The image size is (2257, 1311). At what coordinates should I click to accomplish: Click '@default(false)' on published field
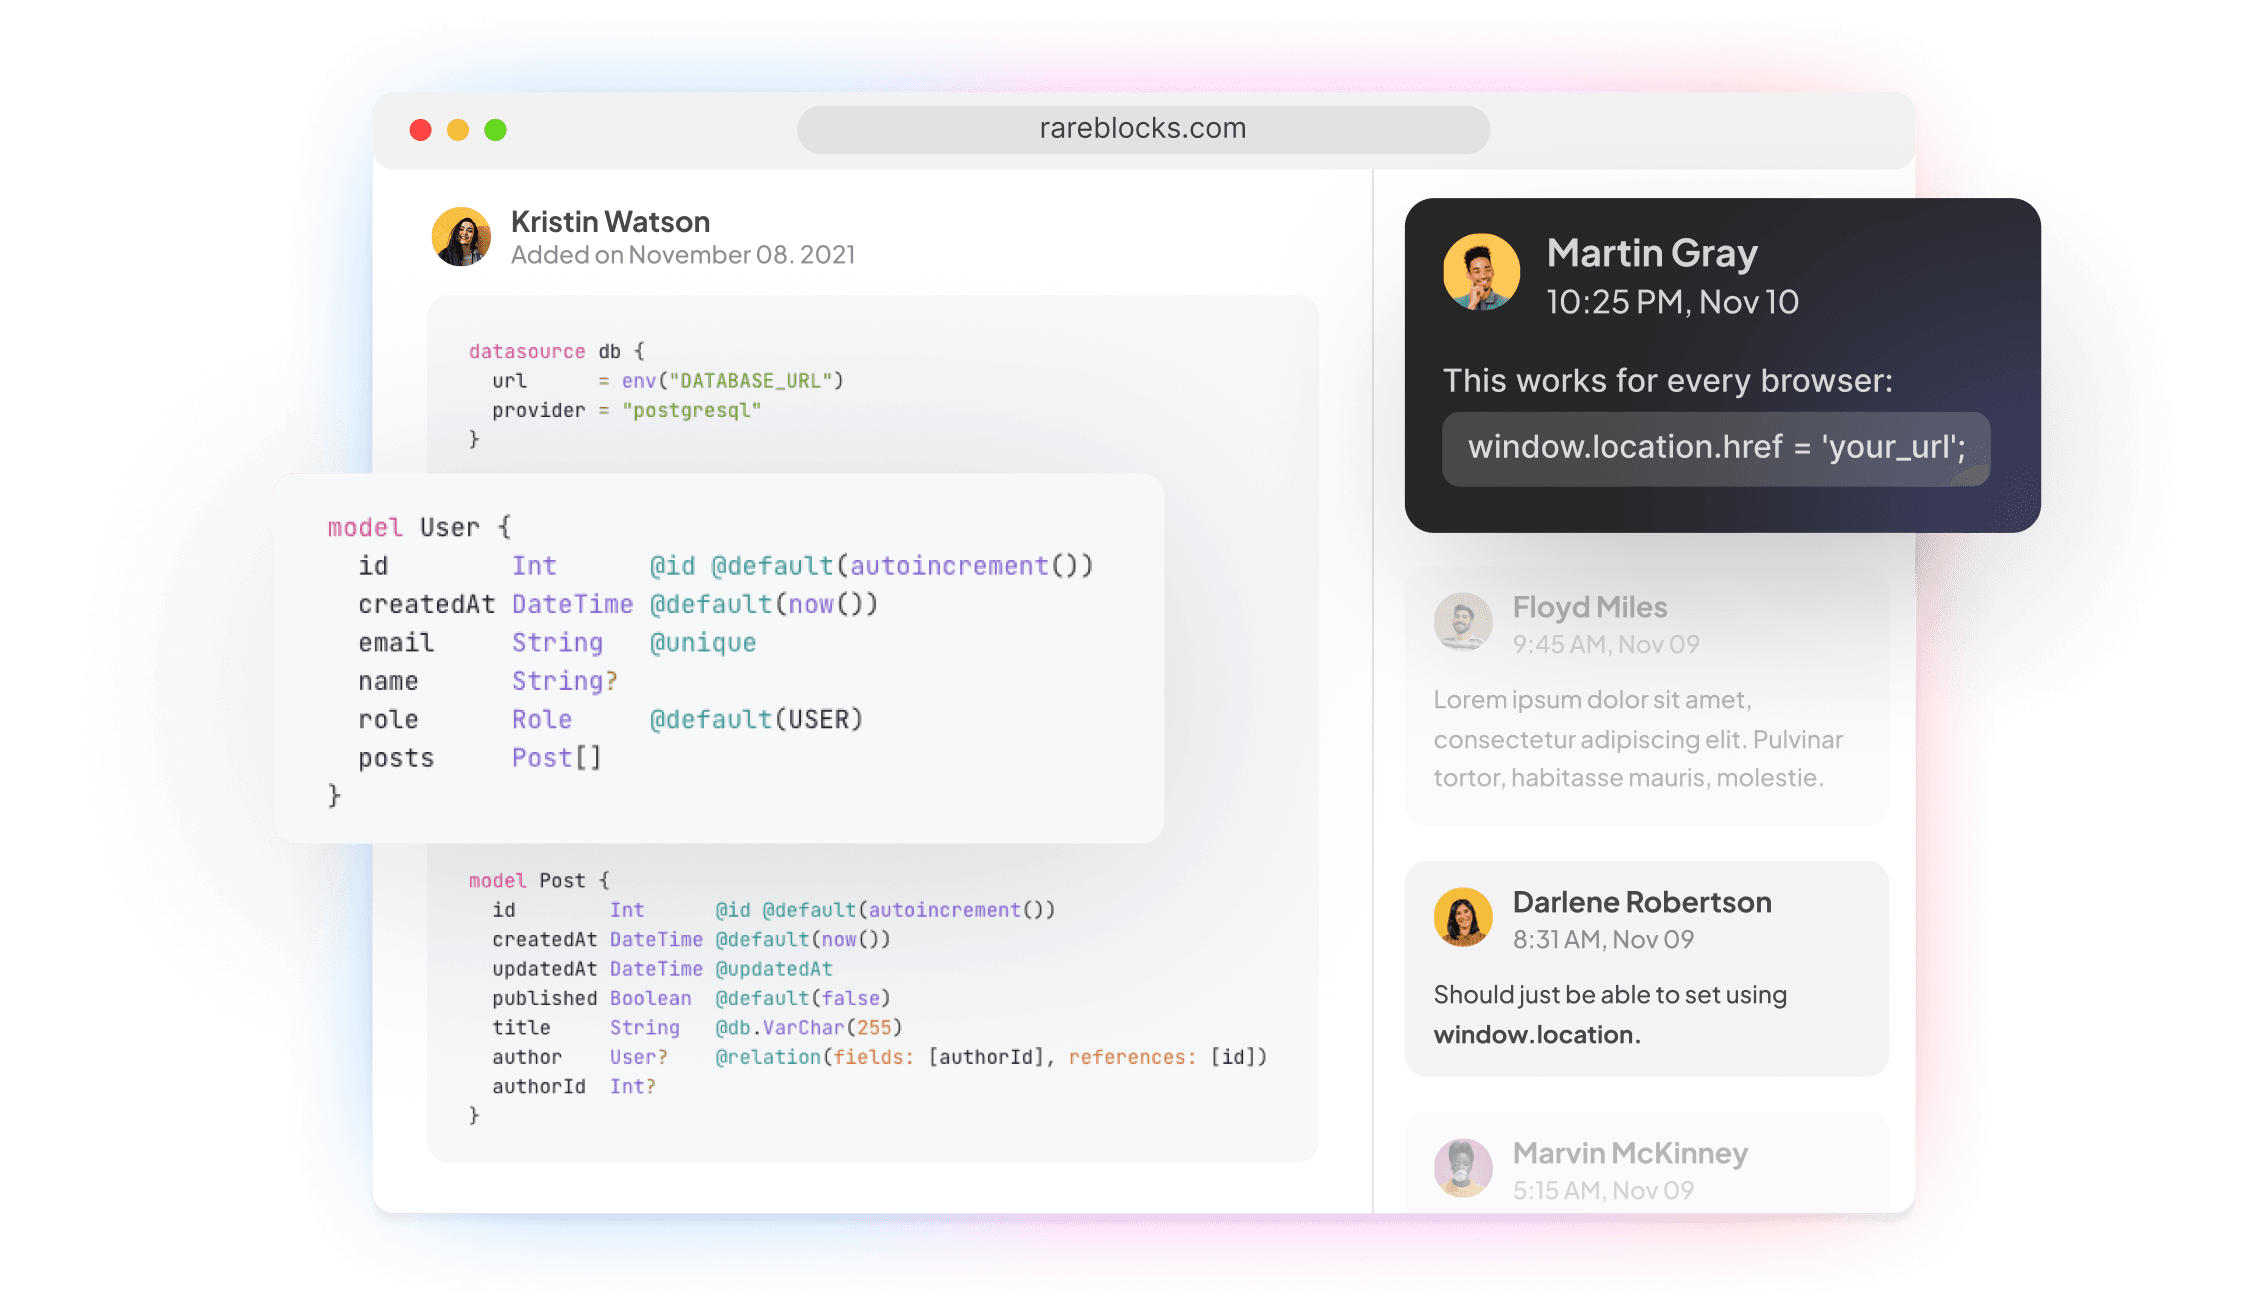(803, 998)
